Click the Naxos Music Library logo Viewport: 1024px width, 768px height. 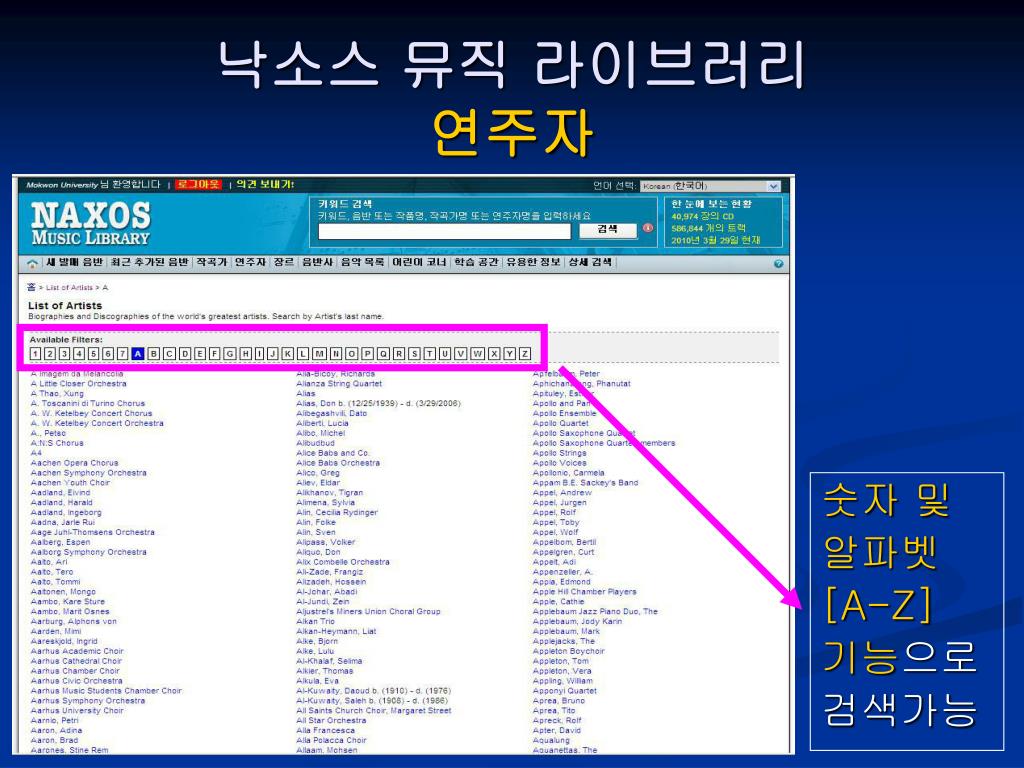pyautogui.click(x=91, y=223)
